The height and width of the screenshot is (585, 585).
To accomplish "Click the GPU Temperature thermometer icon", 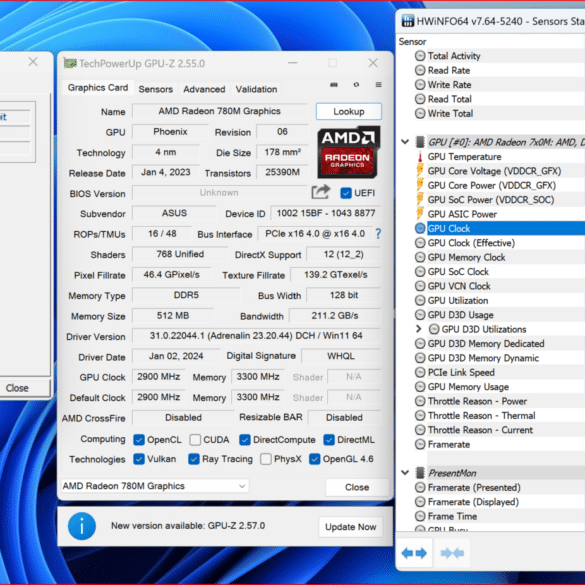I will click(420, 157).
